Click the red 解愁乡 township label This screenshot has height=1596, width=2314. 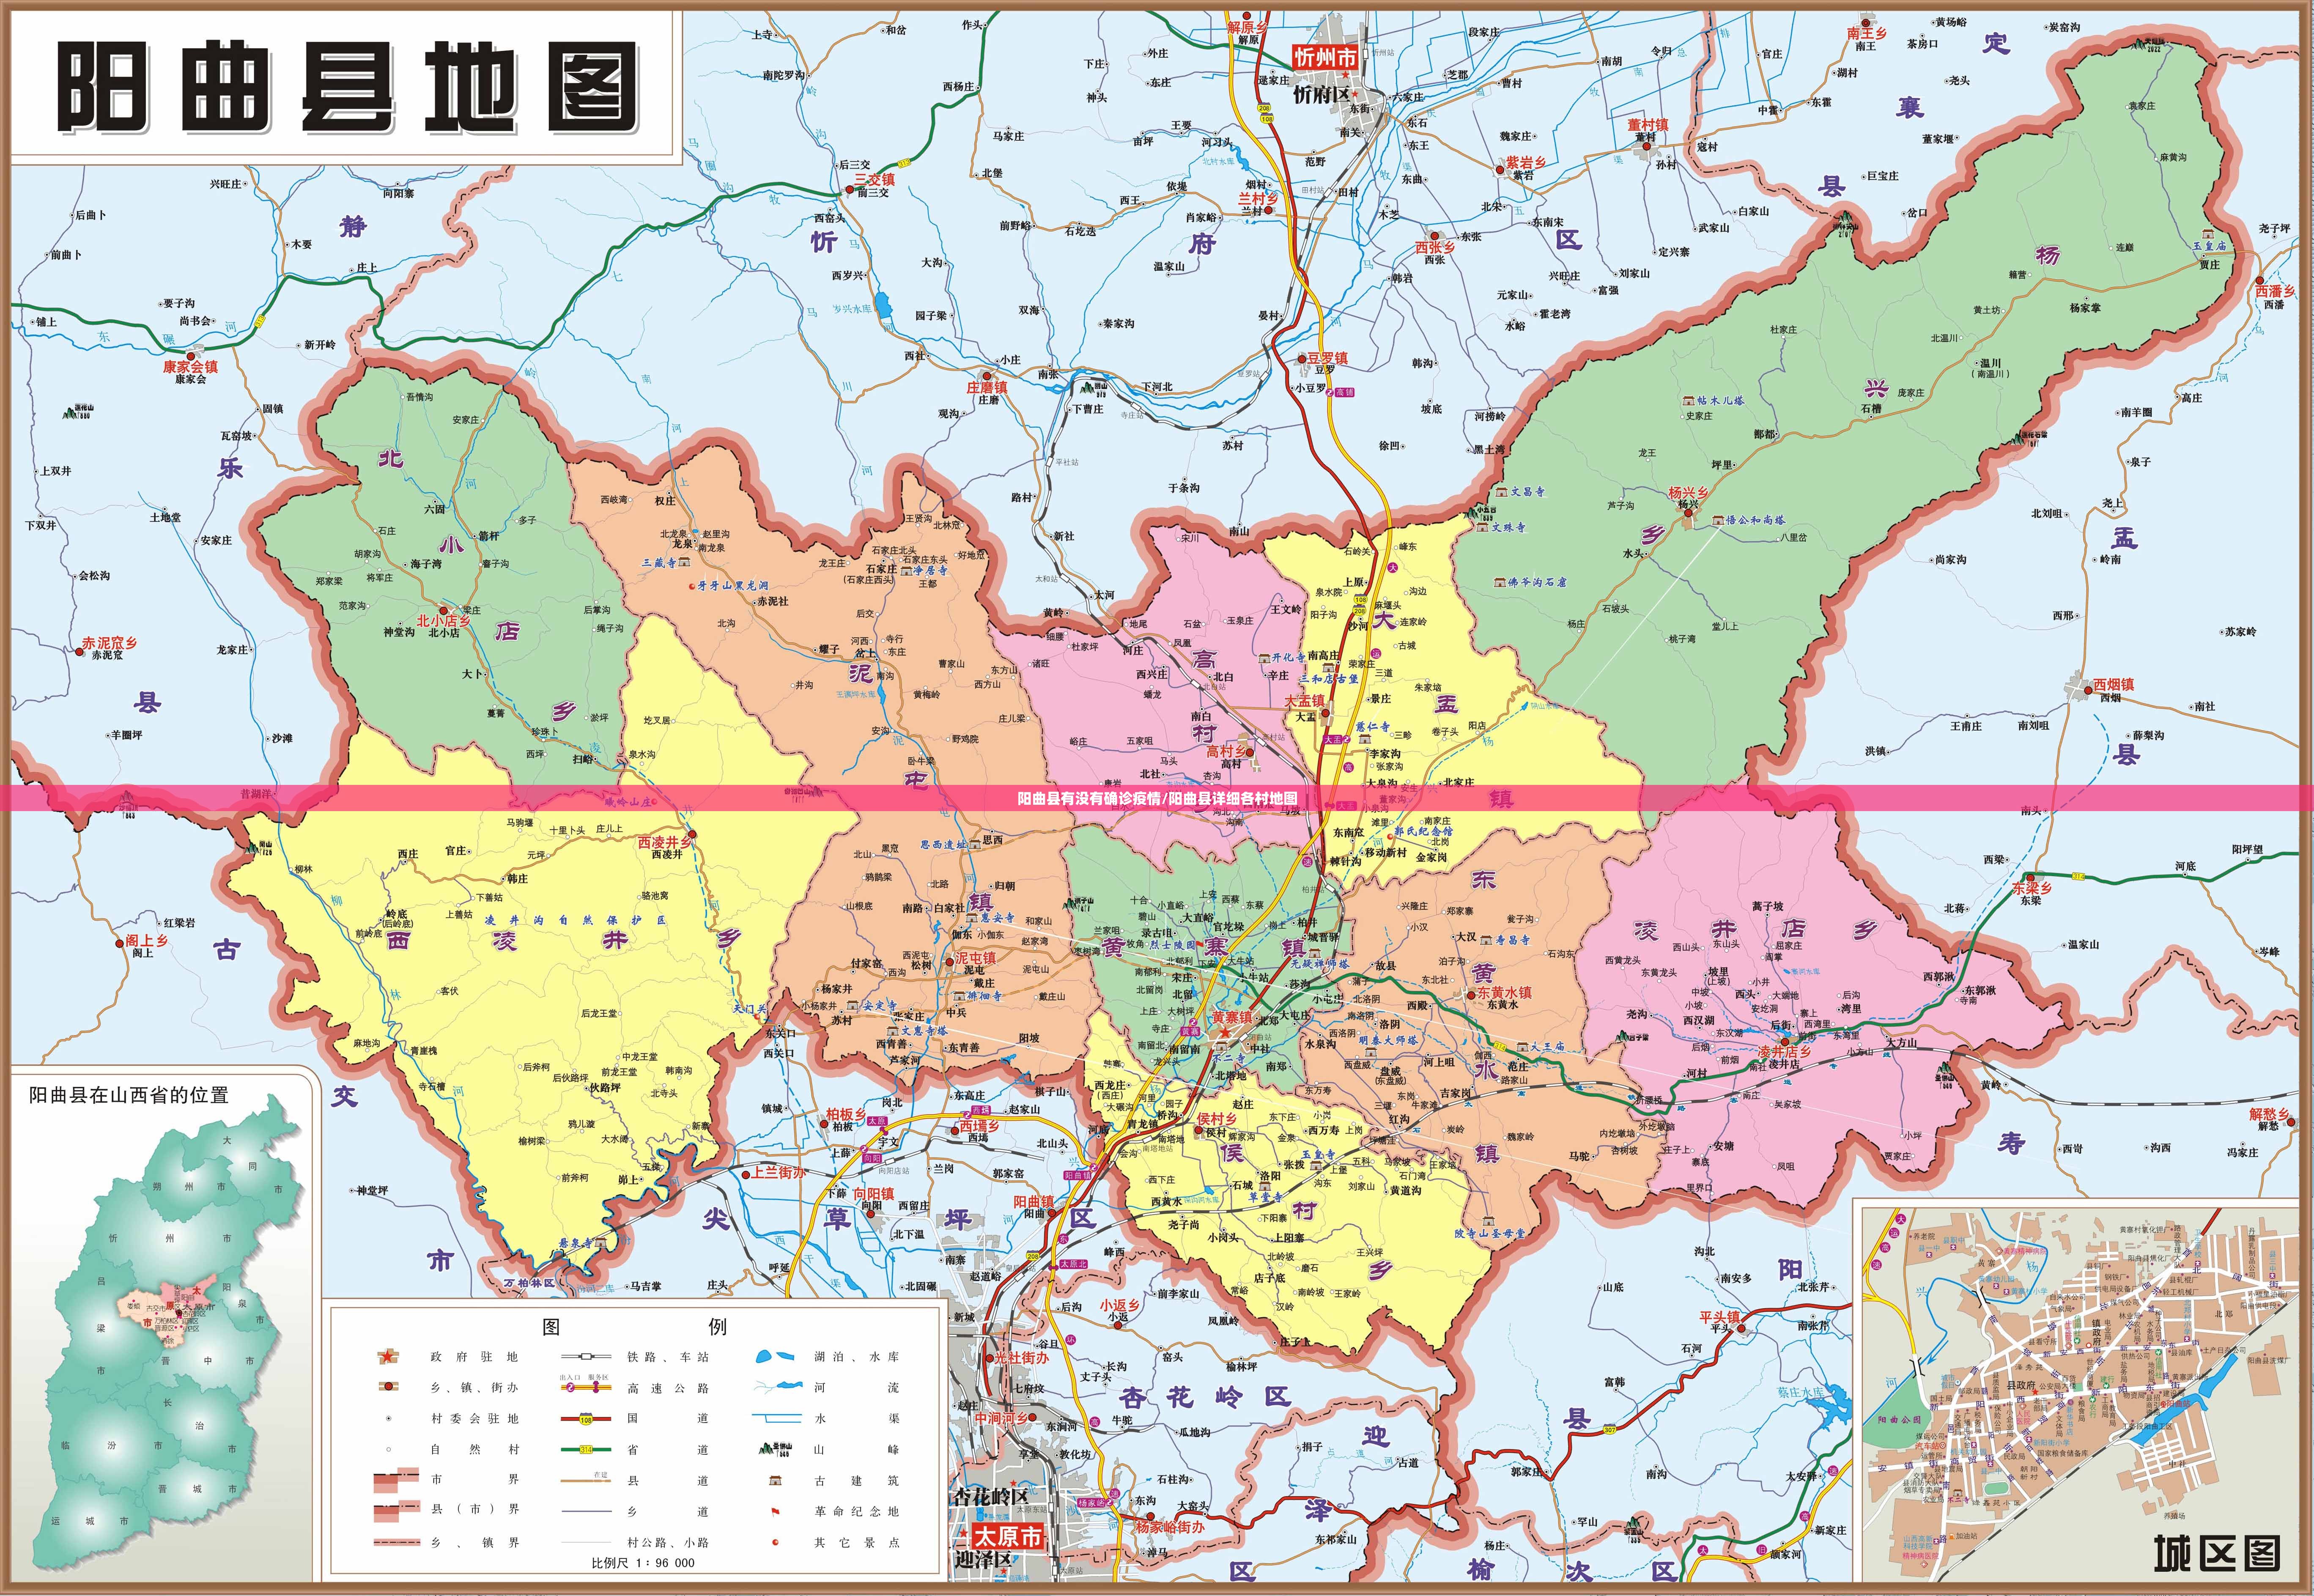pos(2270,1114)
